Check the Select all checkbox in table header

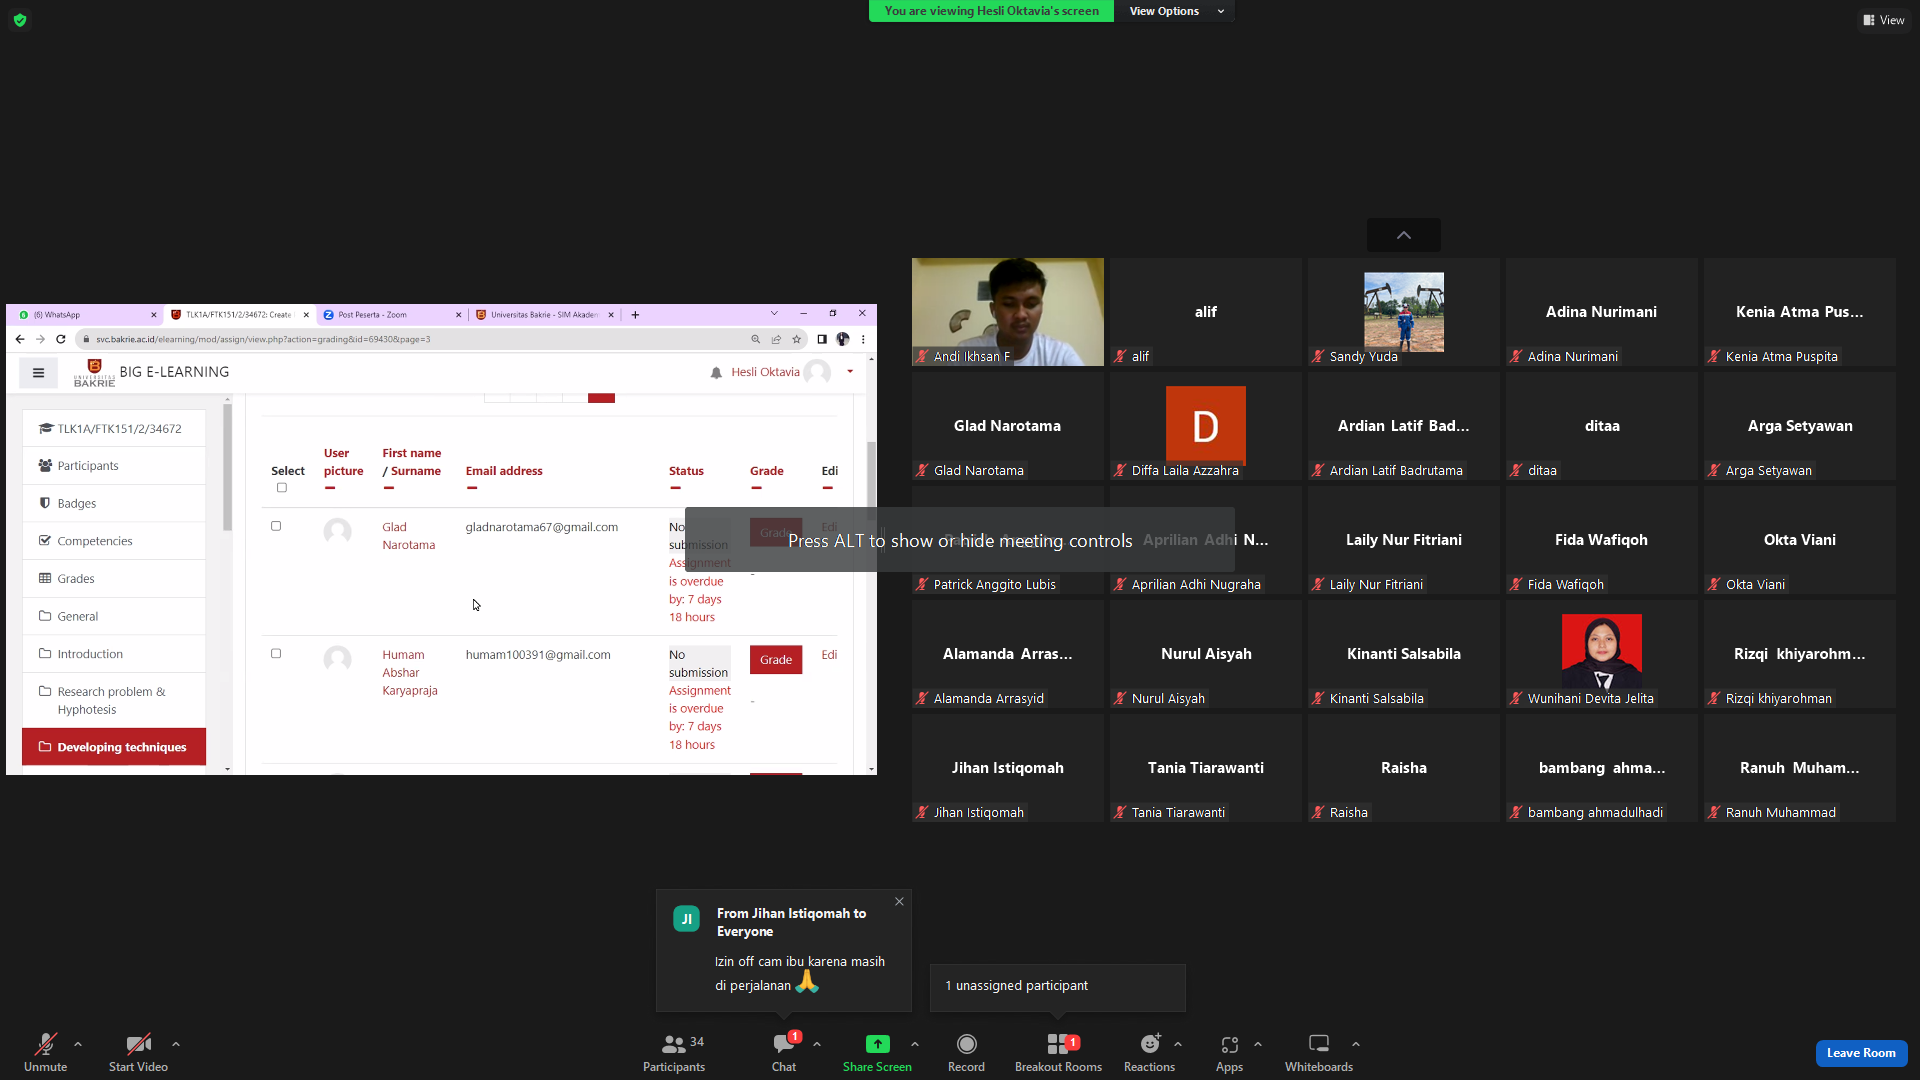coord(282,488)
